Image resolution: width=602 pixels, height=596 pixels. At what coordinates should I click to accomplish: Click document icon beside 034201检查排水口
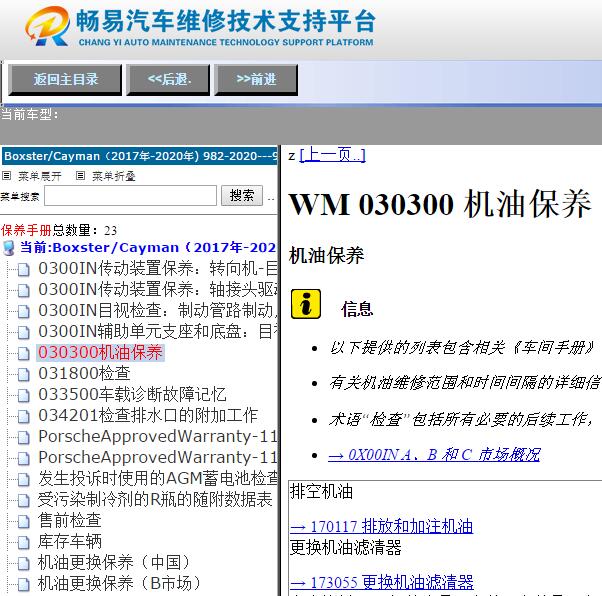23,417
